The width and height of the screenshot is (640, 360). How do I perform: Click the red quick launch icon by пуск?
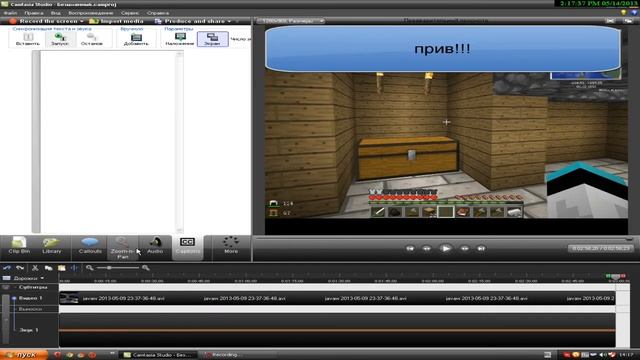(57, 355)
